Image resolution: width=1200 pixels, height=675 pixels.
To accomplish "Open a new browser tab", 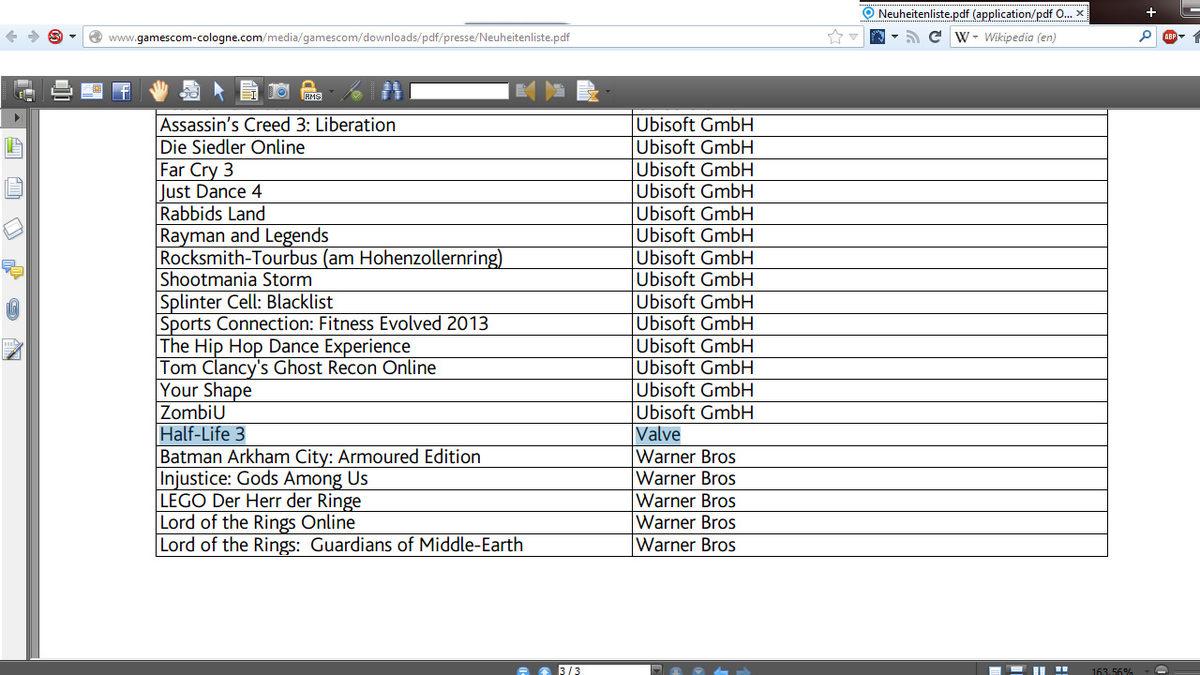I will click(1150, 13).
